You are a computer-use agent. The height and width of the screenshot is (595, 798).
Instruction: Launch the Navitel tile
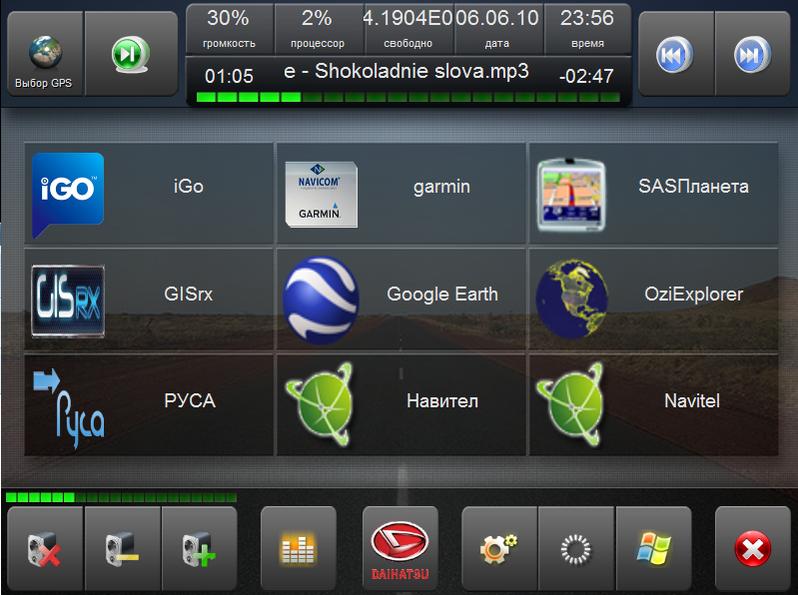652,404
